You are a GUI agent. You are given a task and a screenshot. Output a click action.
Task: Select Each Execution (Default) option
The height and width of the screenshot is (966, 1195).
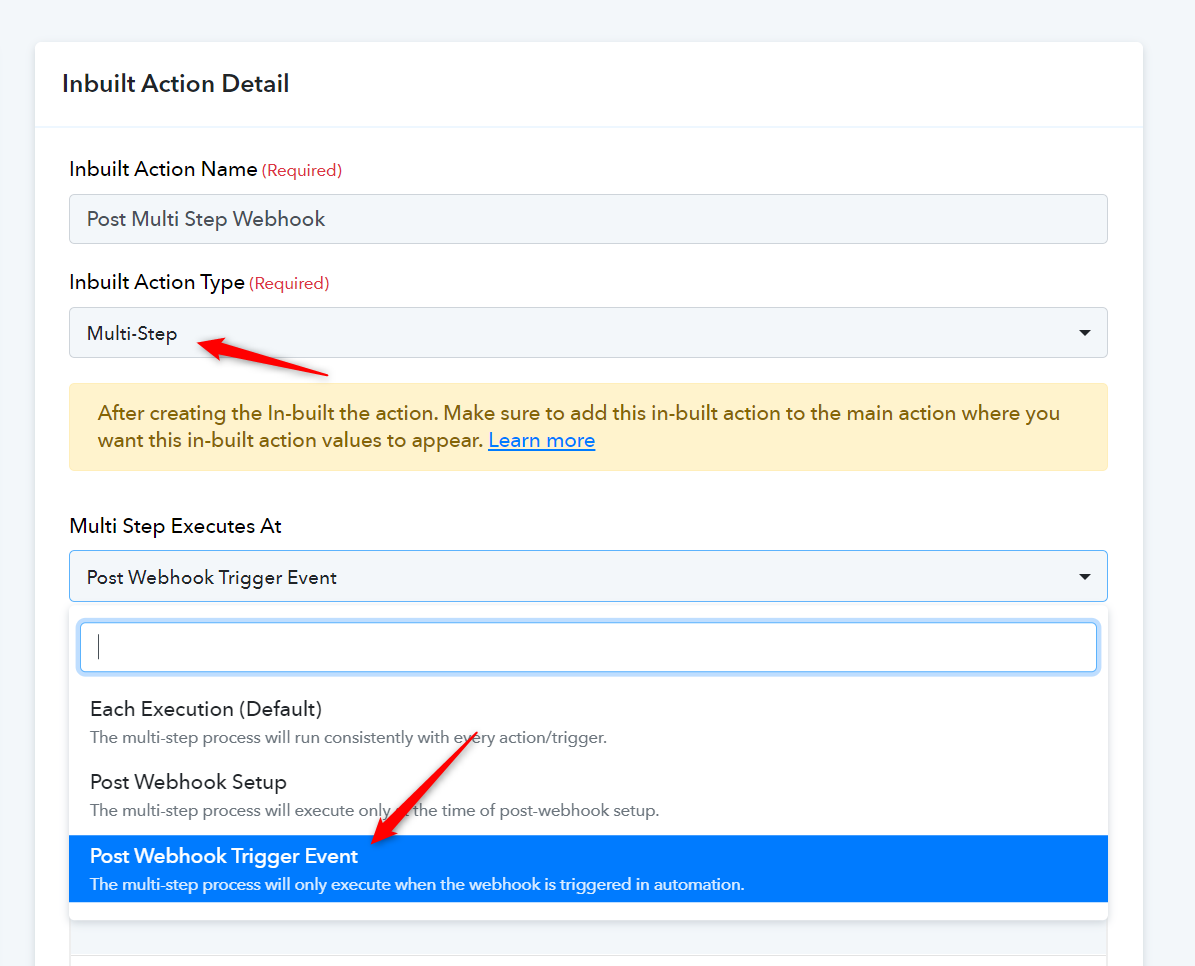click(x=588, y=721)
